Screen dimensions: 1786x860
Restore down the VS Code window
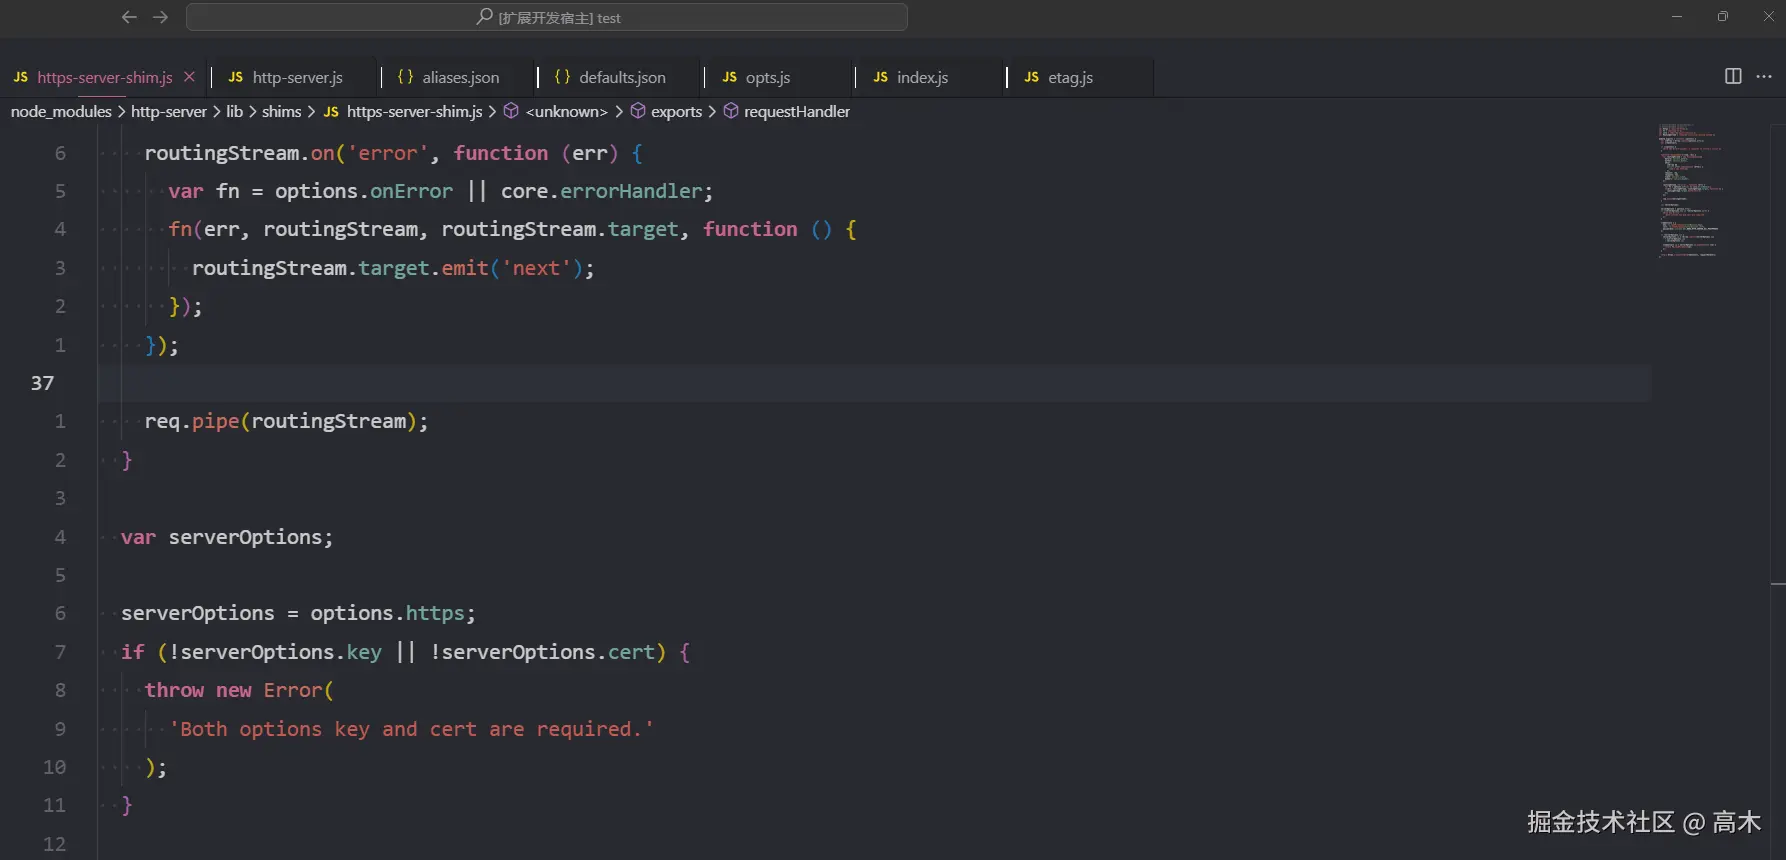tap(1723, 17)
